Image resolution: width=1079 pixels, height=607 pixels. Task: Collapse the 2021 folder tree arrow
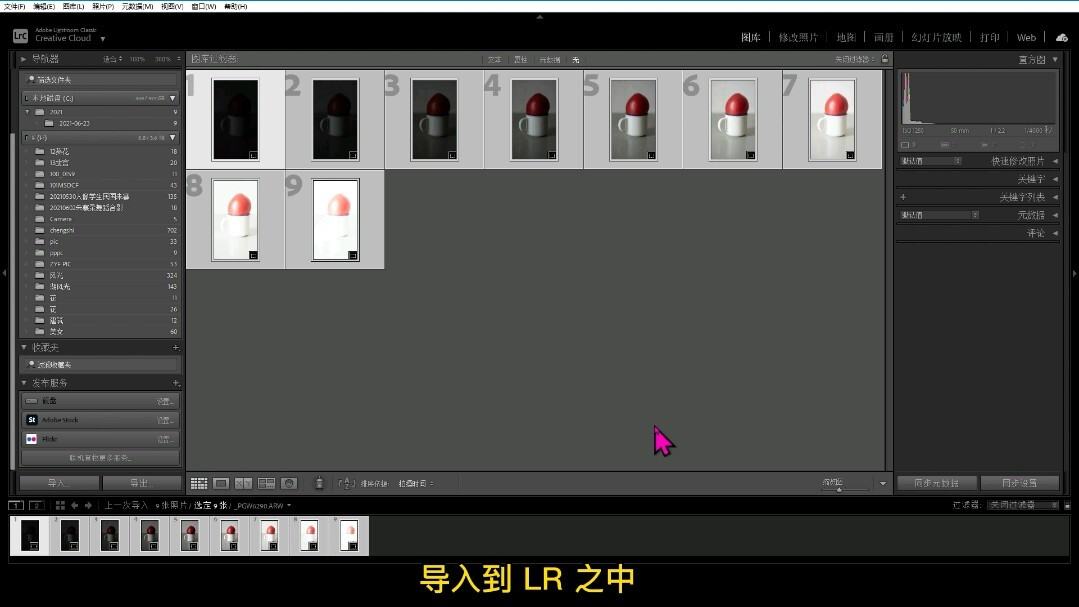click(x=28, y=111)
